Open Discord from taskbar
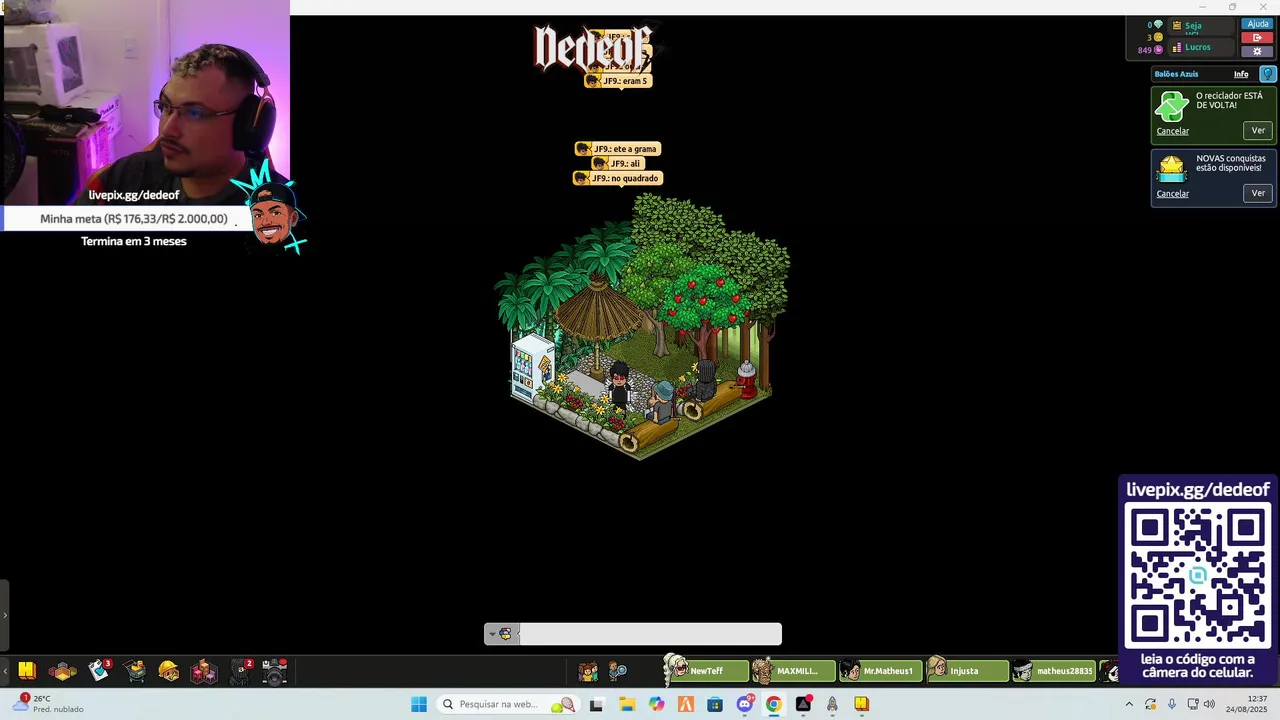Screen dimensions: 1280x720 [744, 704]
